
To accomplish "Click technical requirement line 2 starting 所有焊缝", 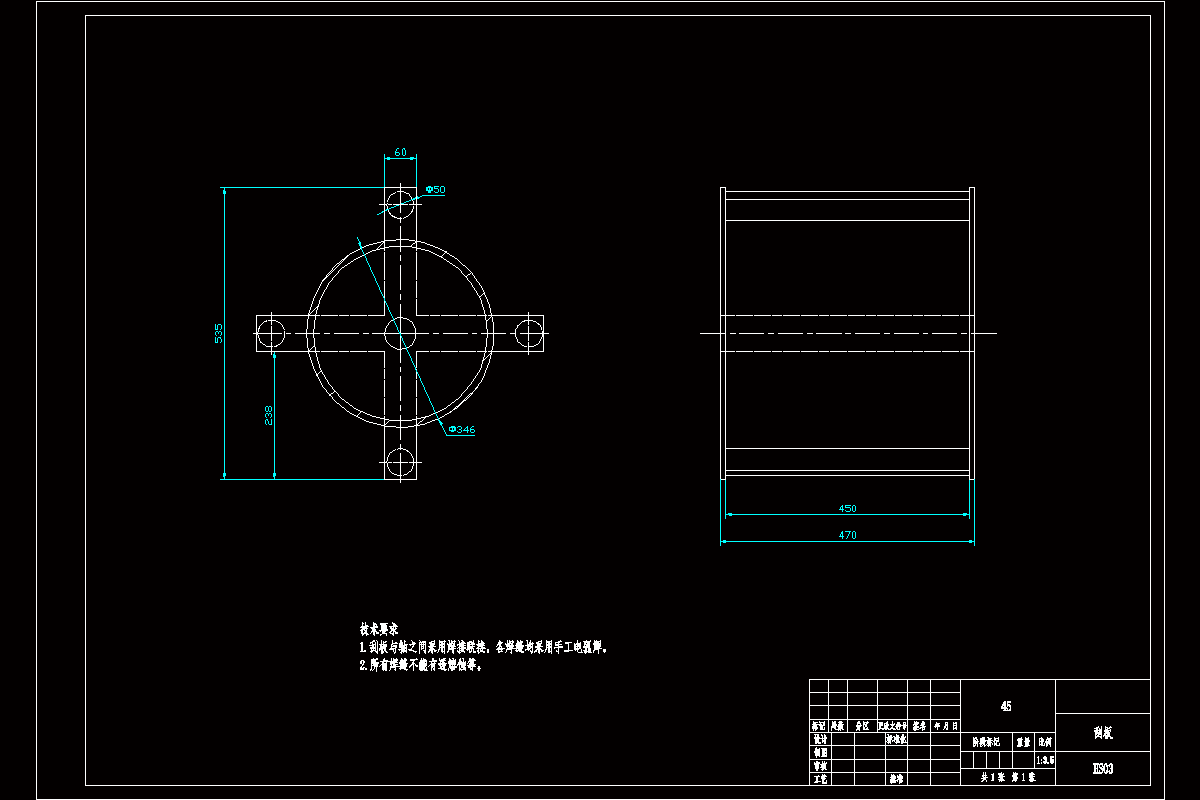I will click(423, 665).
